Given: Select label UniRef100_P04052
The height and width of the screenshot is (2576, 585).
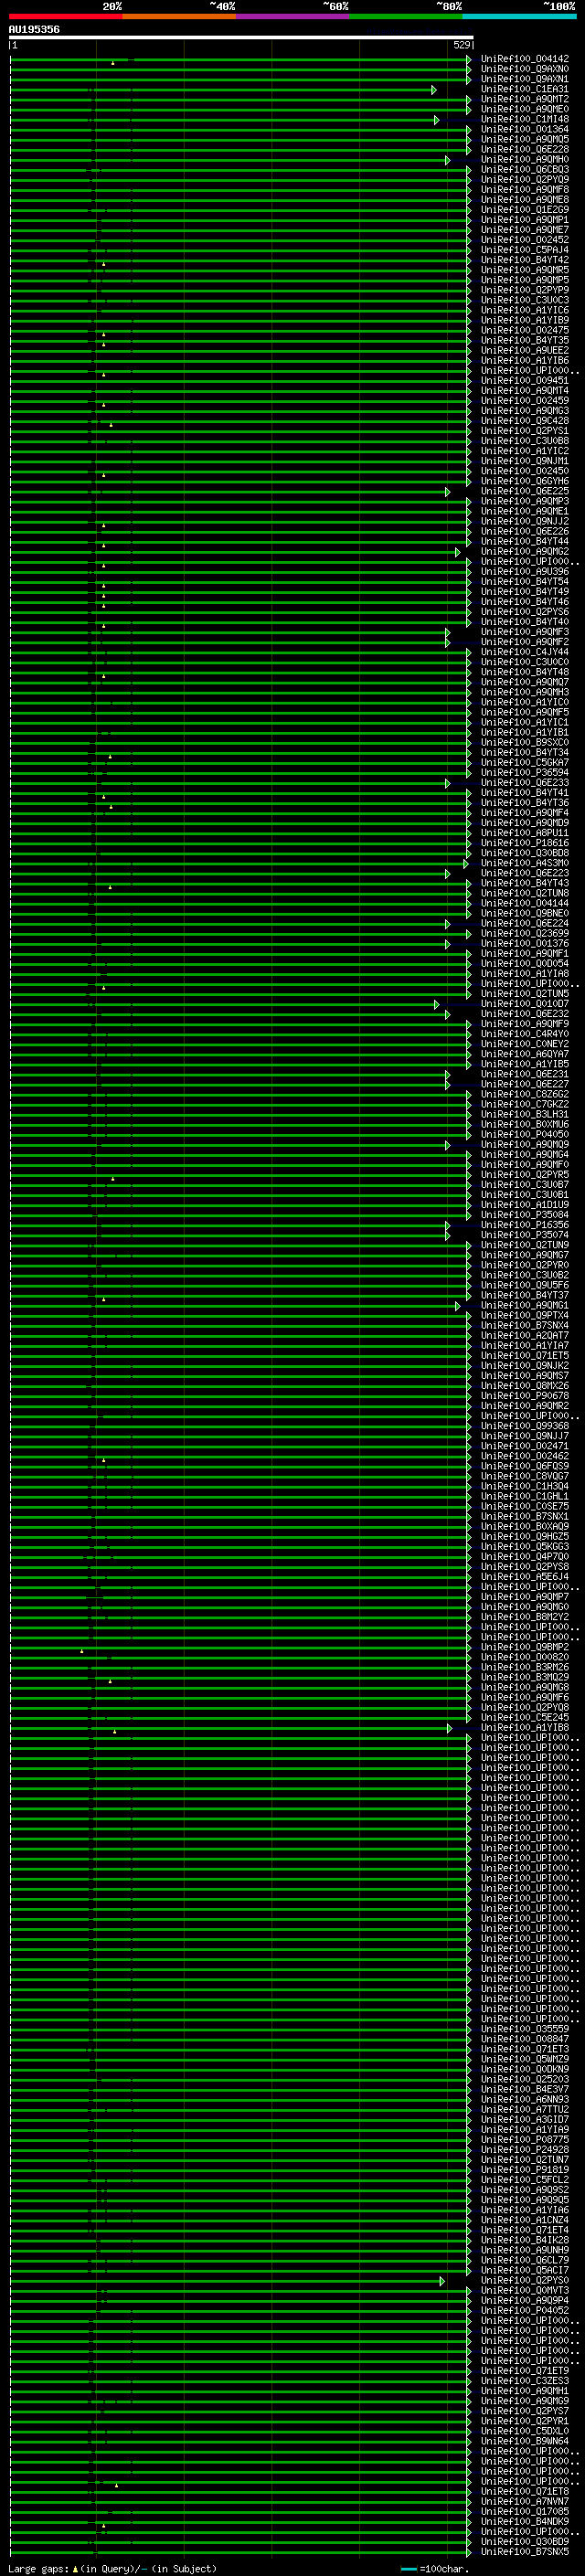Looking at the screenshot, I should (525, 2310).
